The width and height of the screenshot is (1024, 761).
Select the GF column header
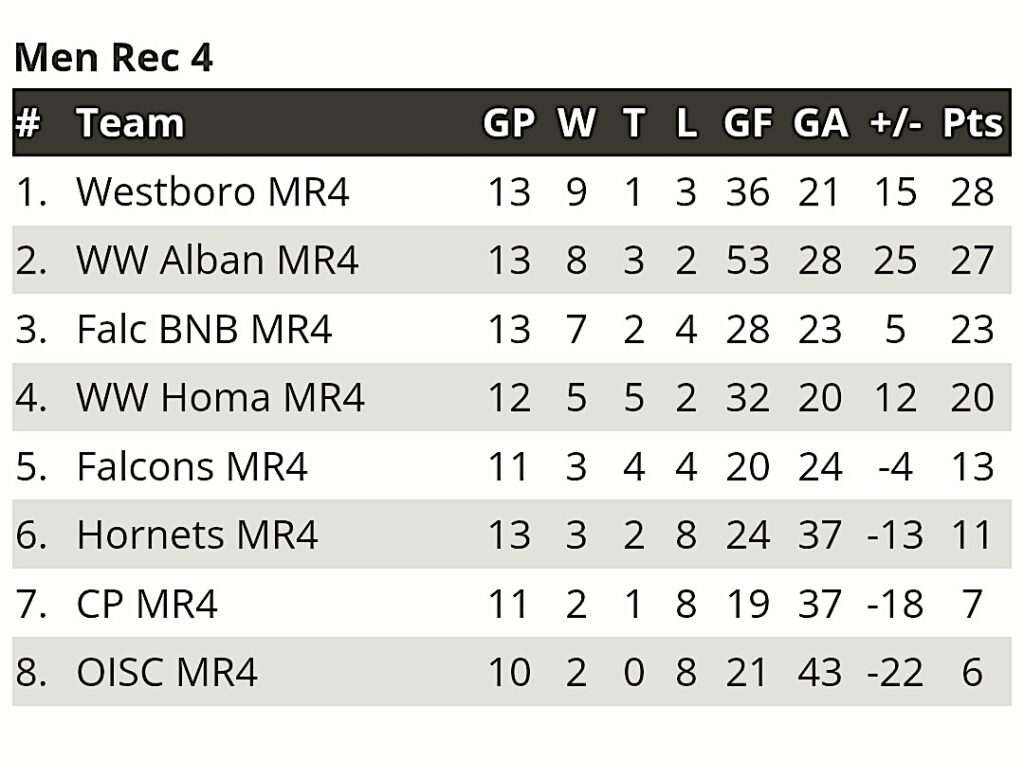[748, 123]
